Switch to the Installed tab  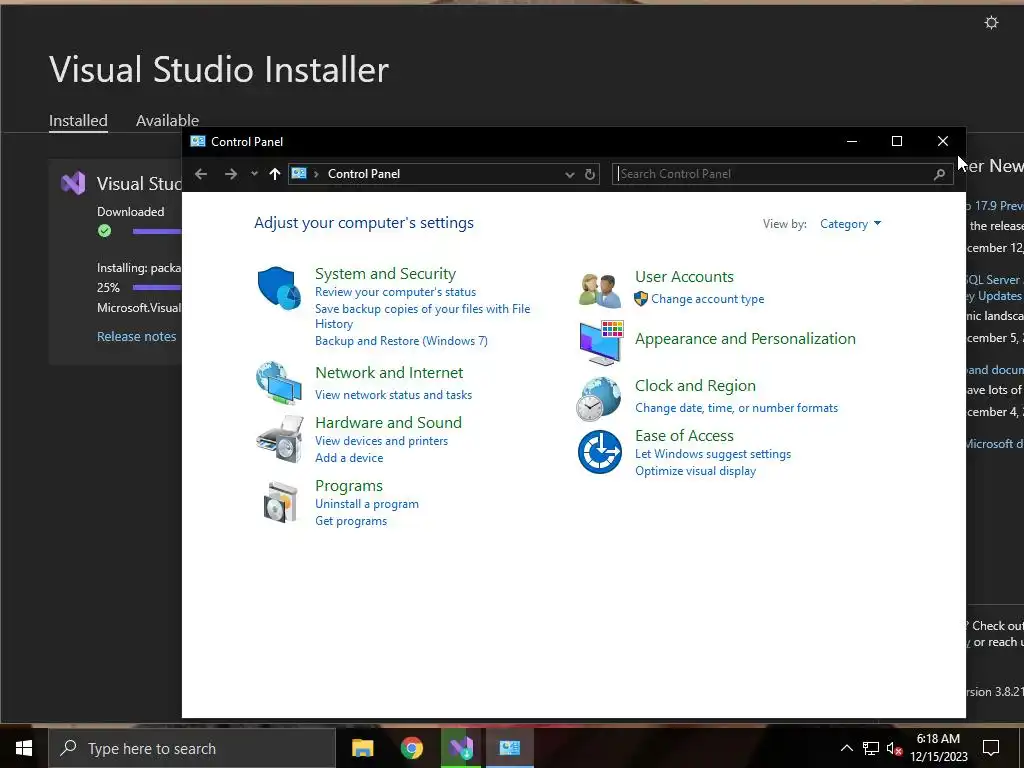[x=78, y=121]
